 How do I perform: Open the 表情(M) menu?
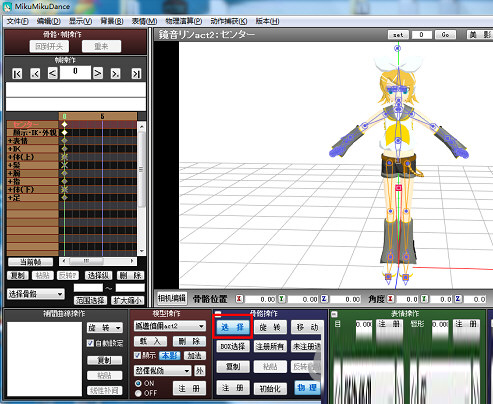(144, 21)
